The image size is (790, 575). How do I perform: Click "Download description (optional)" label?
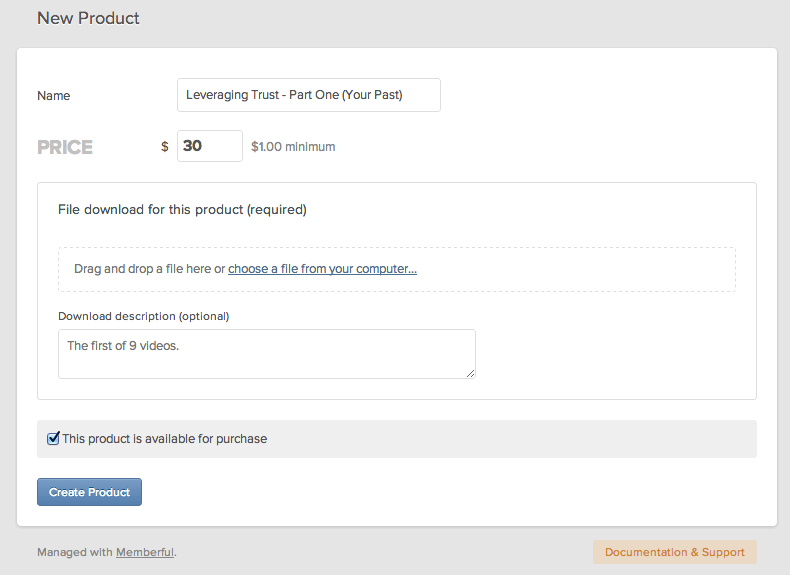pyautogui.click(x=143, y=316)
